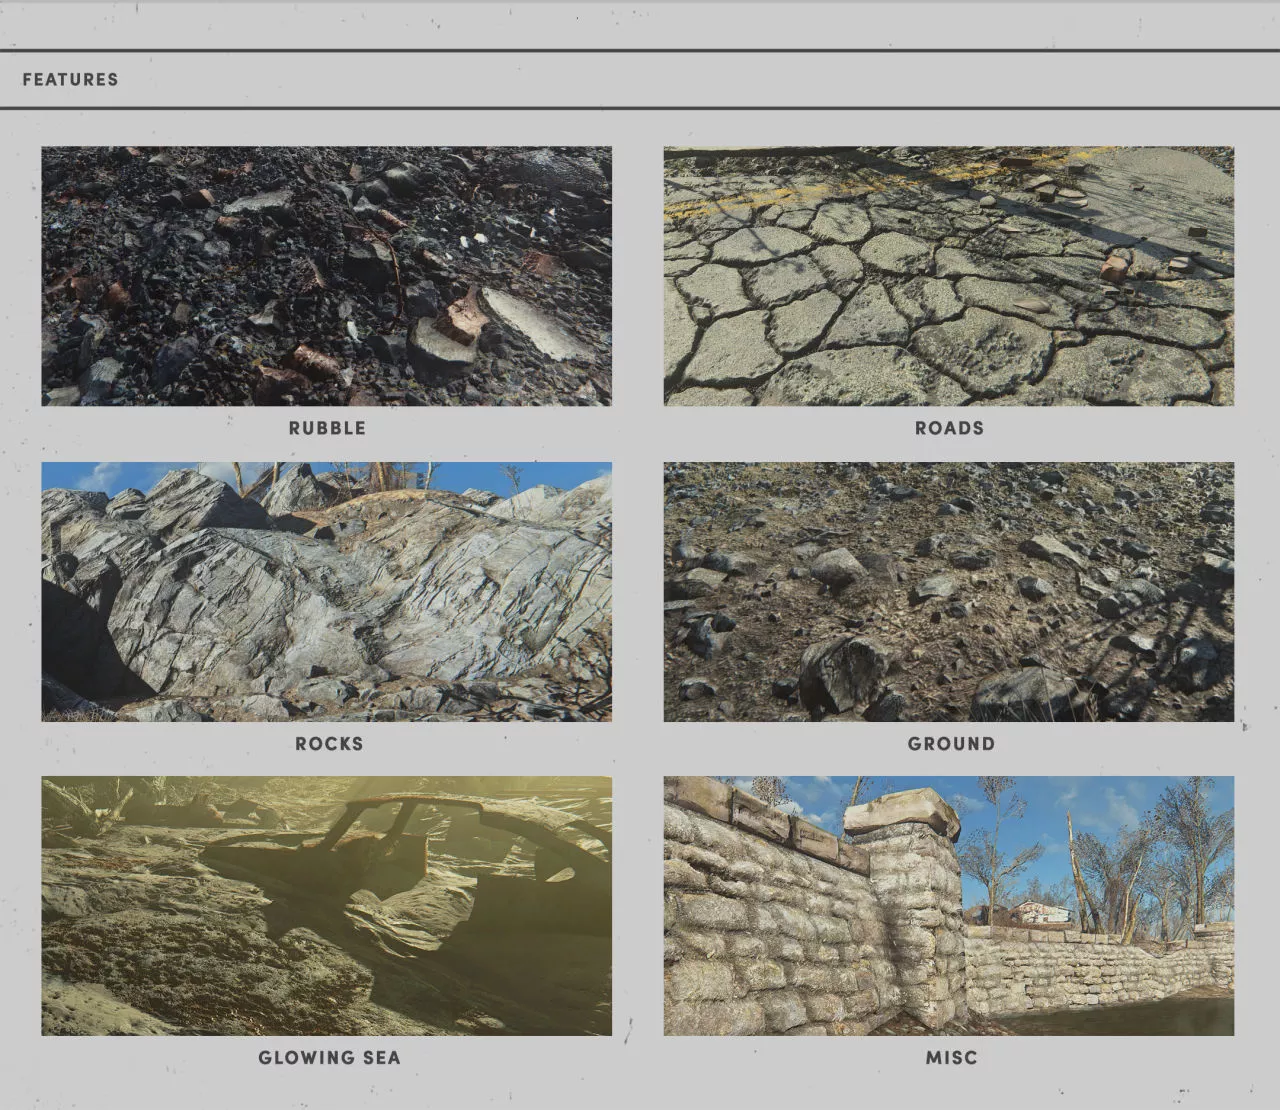
Task: Open the Glowing Sea car wreck image
Action: (326, 906)
